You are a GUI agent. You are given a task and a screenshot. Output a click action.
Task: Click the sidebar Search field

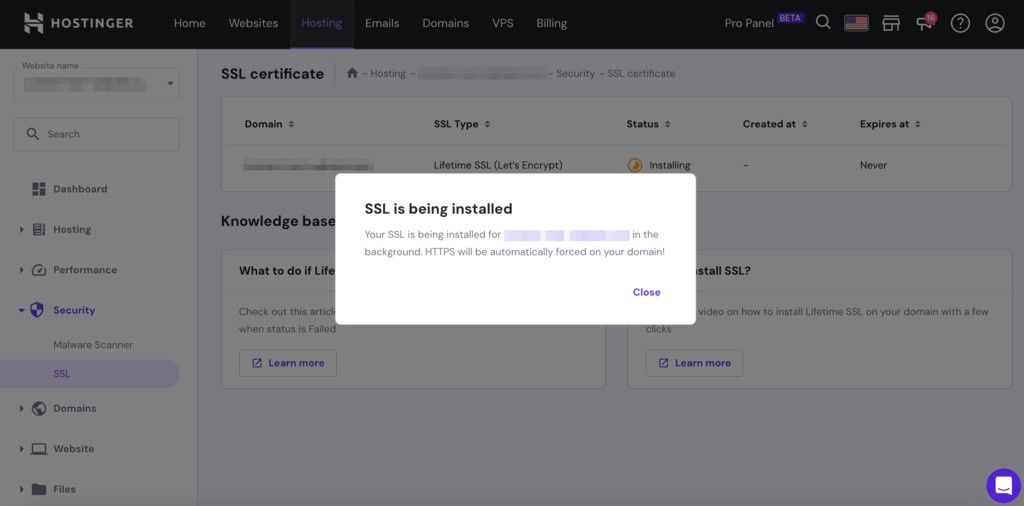96,134
